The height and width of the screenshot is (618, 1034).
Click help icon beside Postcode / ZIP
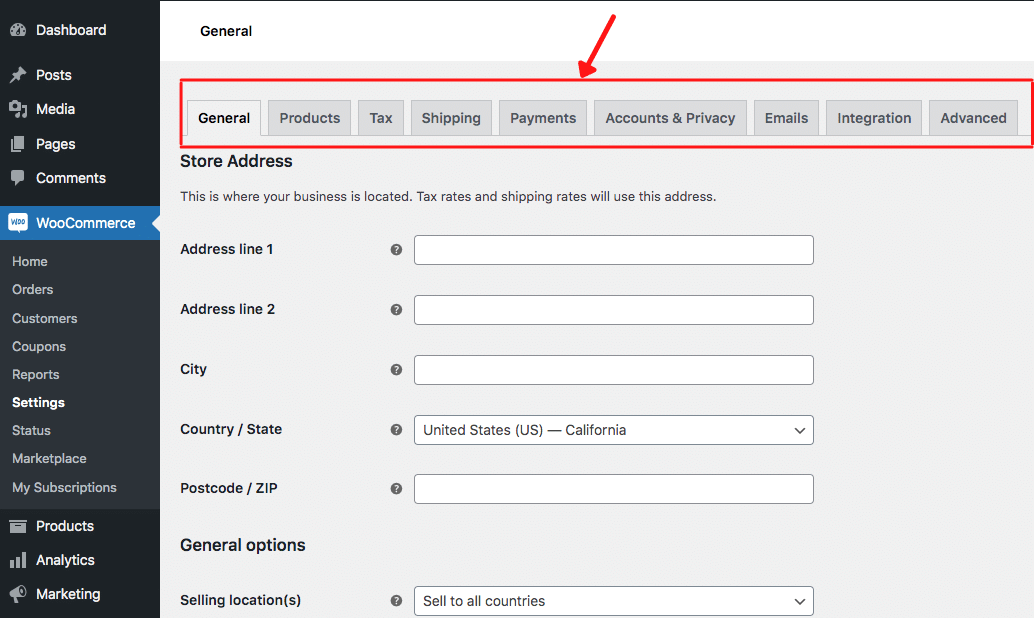[x=396, y=489]
